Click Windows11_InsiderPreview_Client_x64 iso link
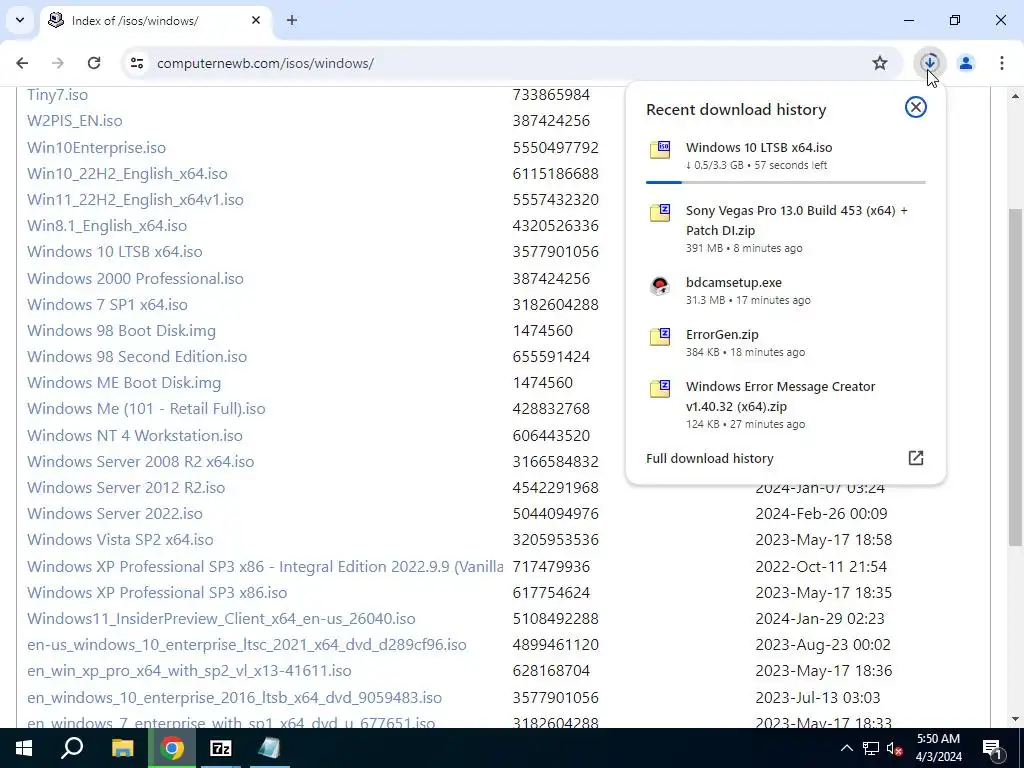1024x768 pixels. (221, 618)
